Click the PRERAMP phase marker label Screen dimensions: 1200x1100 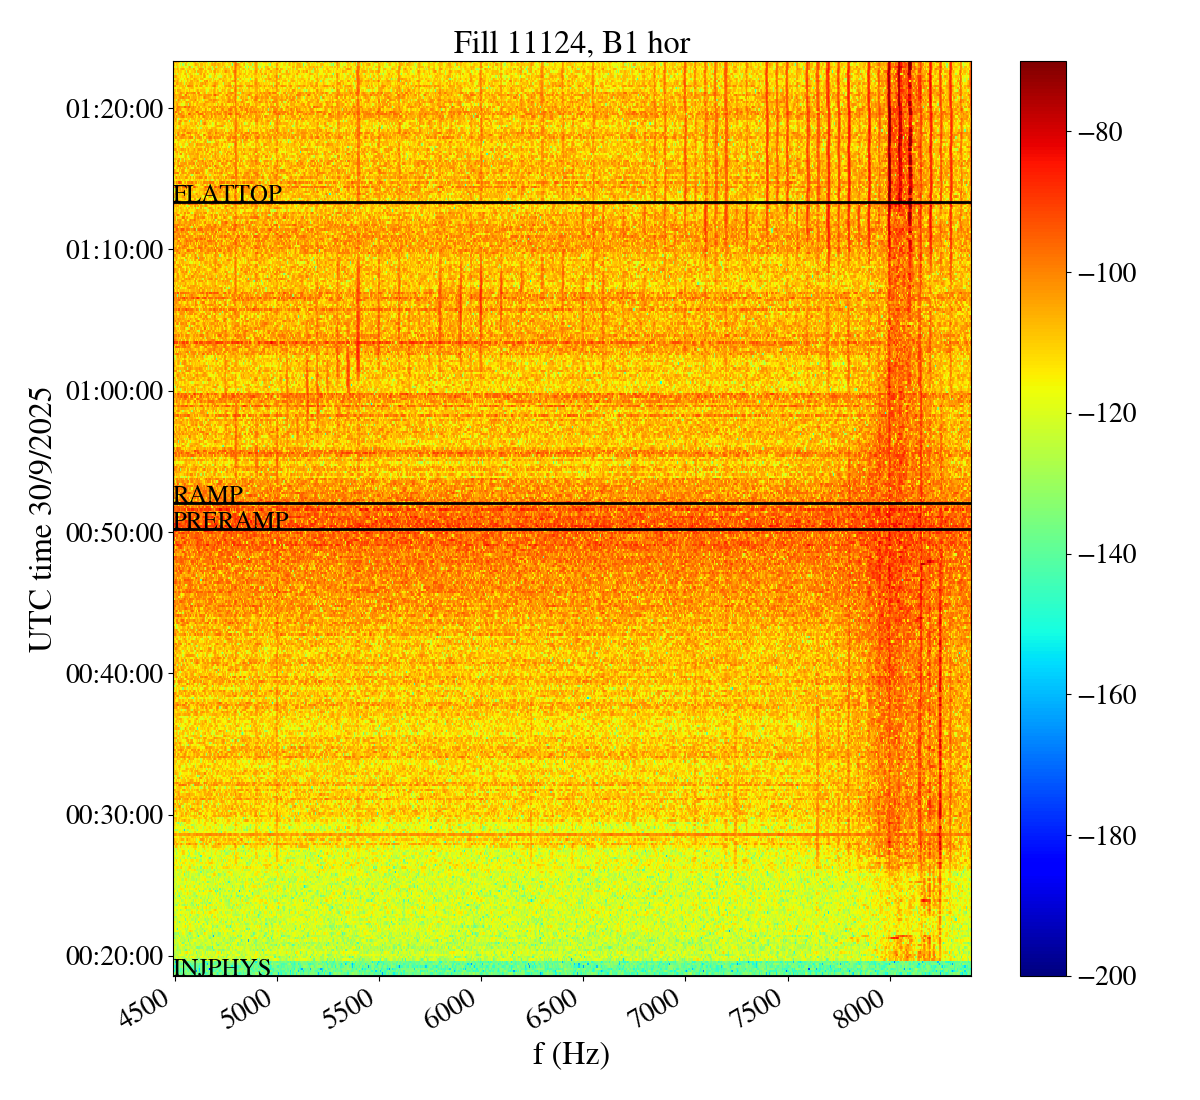click(x=230, y=521)
